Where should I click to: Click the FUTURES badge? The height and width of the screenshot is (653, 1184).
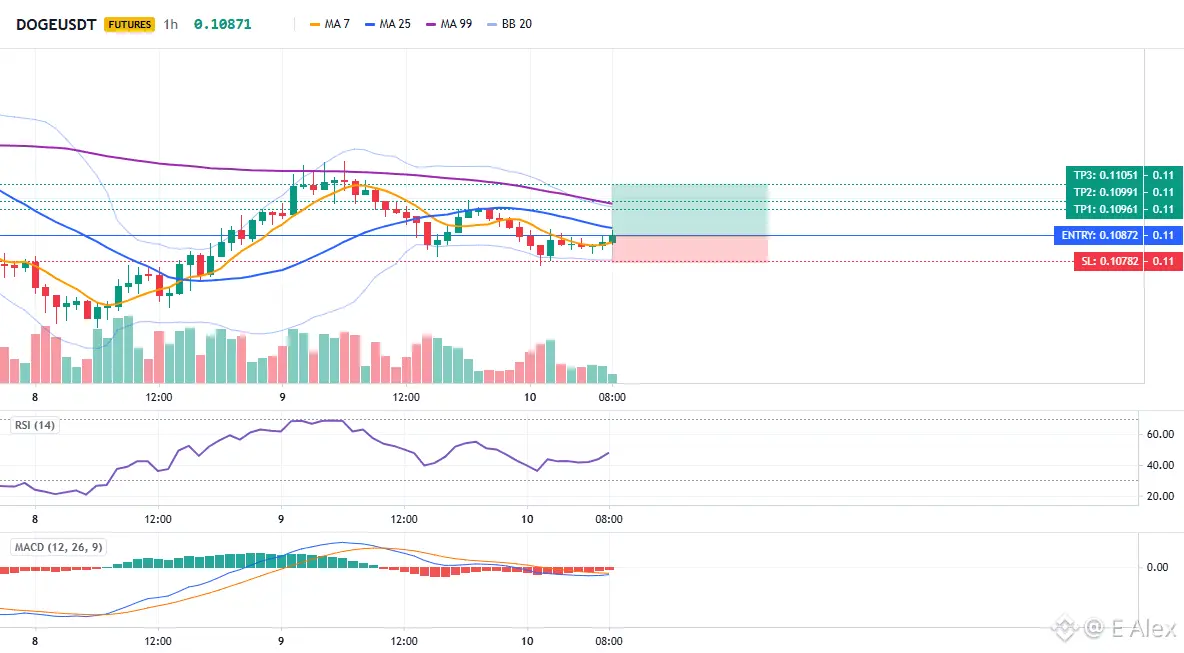tap(130, 24)
